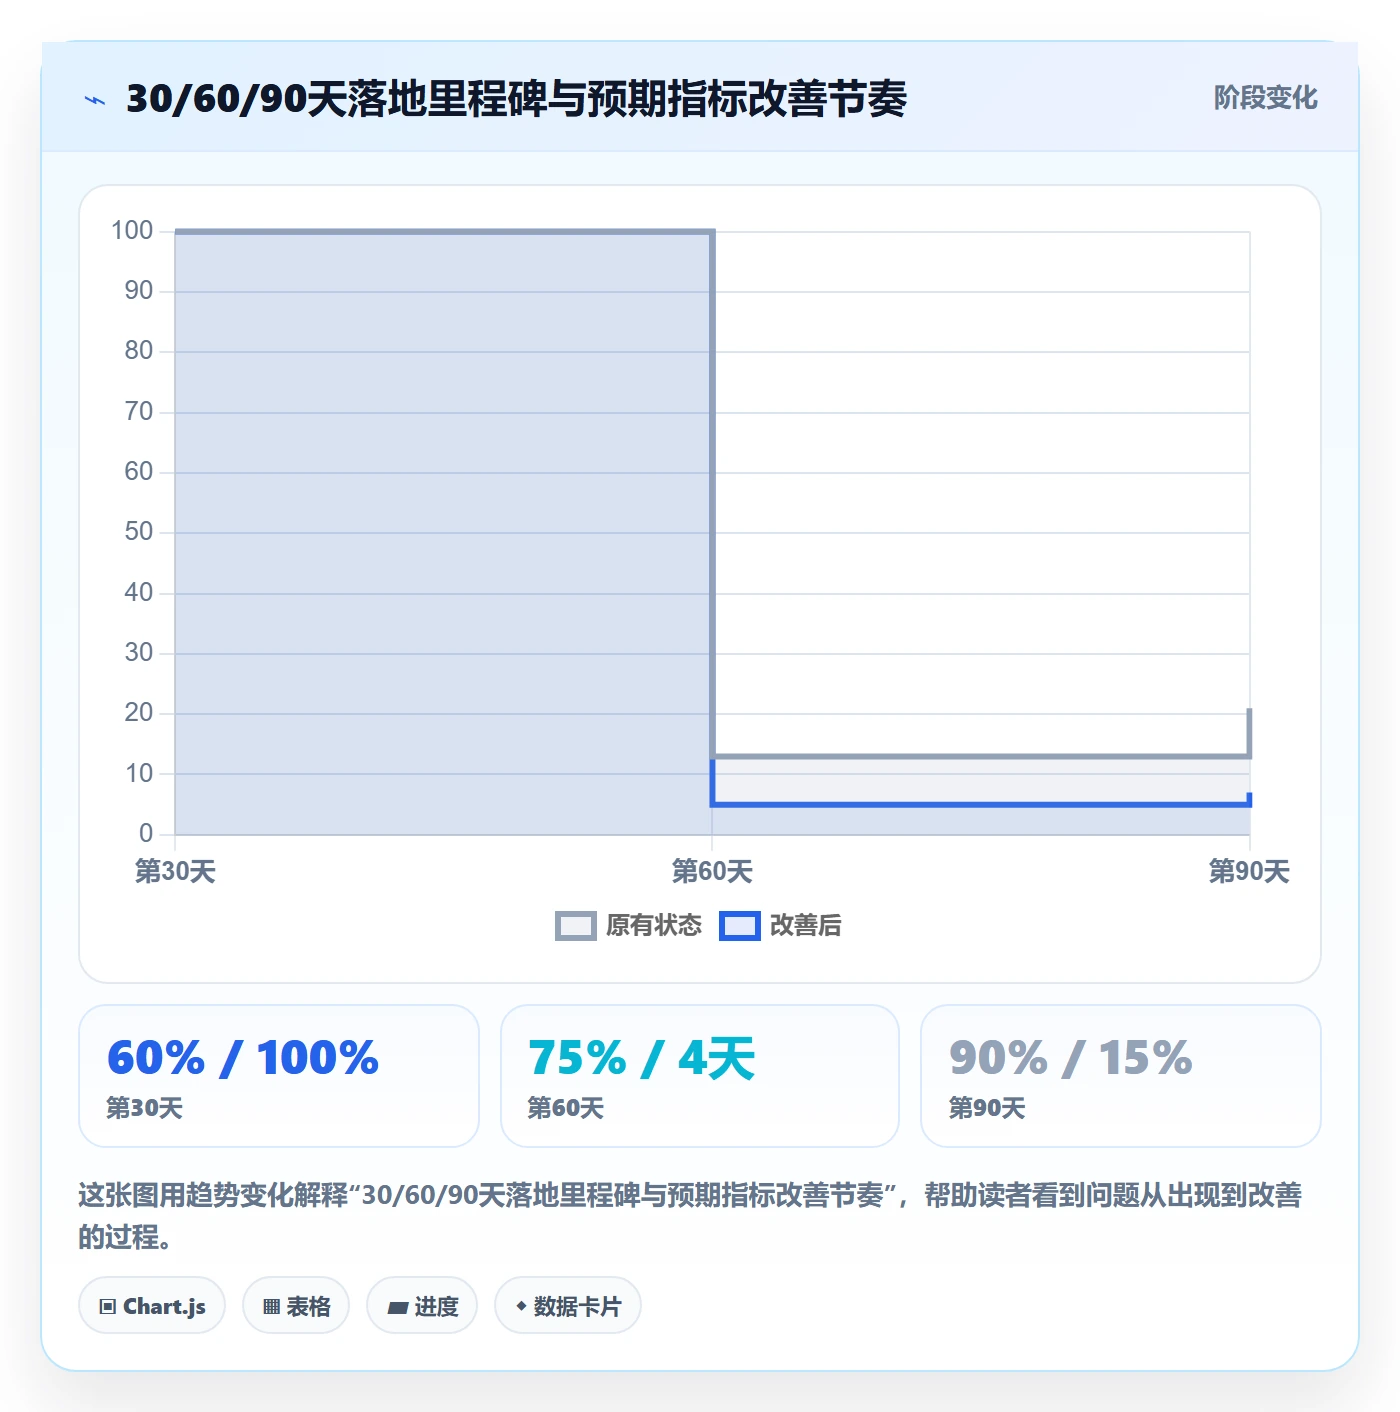The height and width of the screenshot is (1412, 1400).
Task: Click the 60% / 100% data card value
Action: click(x=243, y=1058)
